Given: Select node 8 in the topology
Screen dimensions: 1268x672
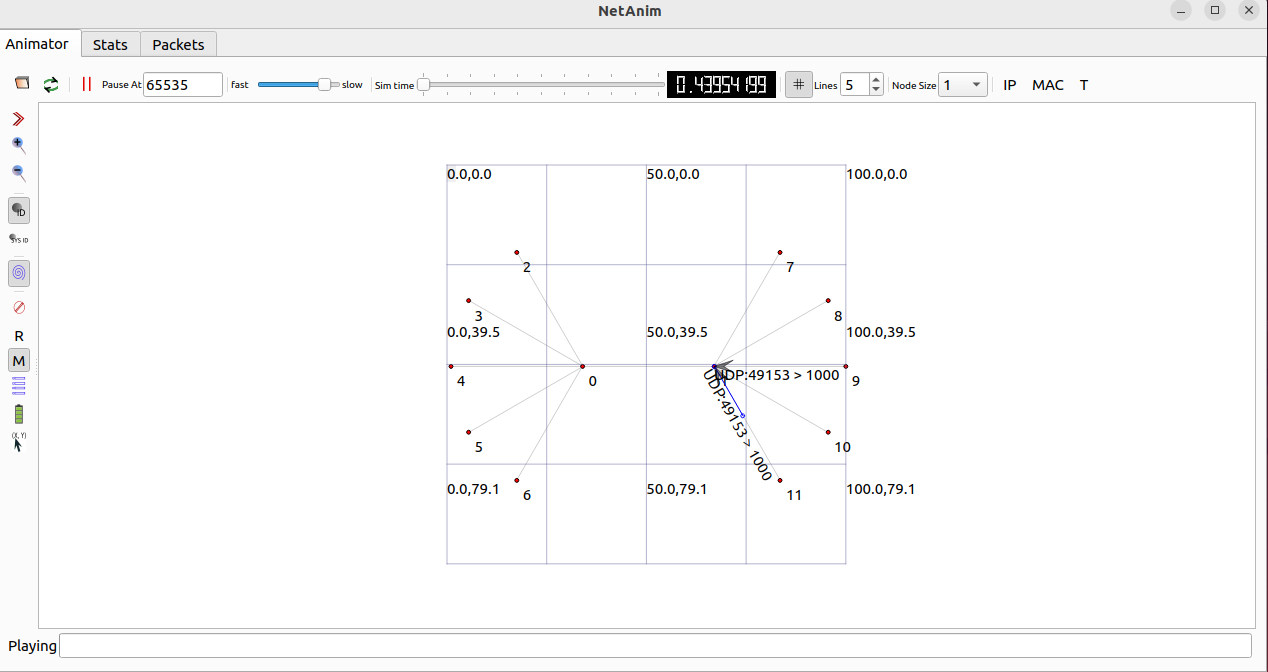Looking at the screenshot, I should 828,301.
